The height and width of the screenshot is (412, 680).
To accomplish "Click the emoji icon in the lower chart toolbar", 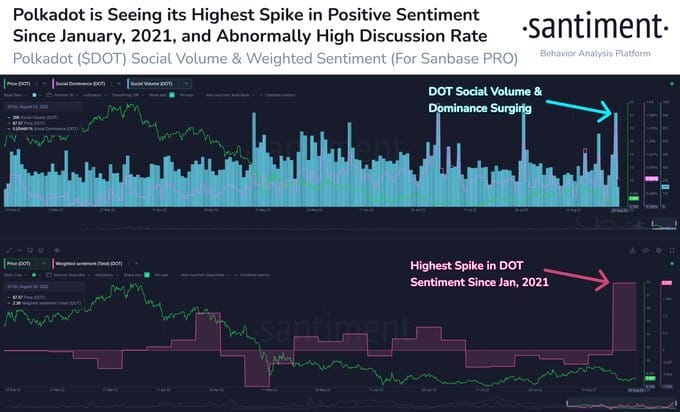I will pyautogui.click(x=41, y=250).
